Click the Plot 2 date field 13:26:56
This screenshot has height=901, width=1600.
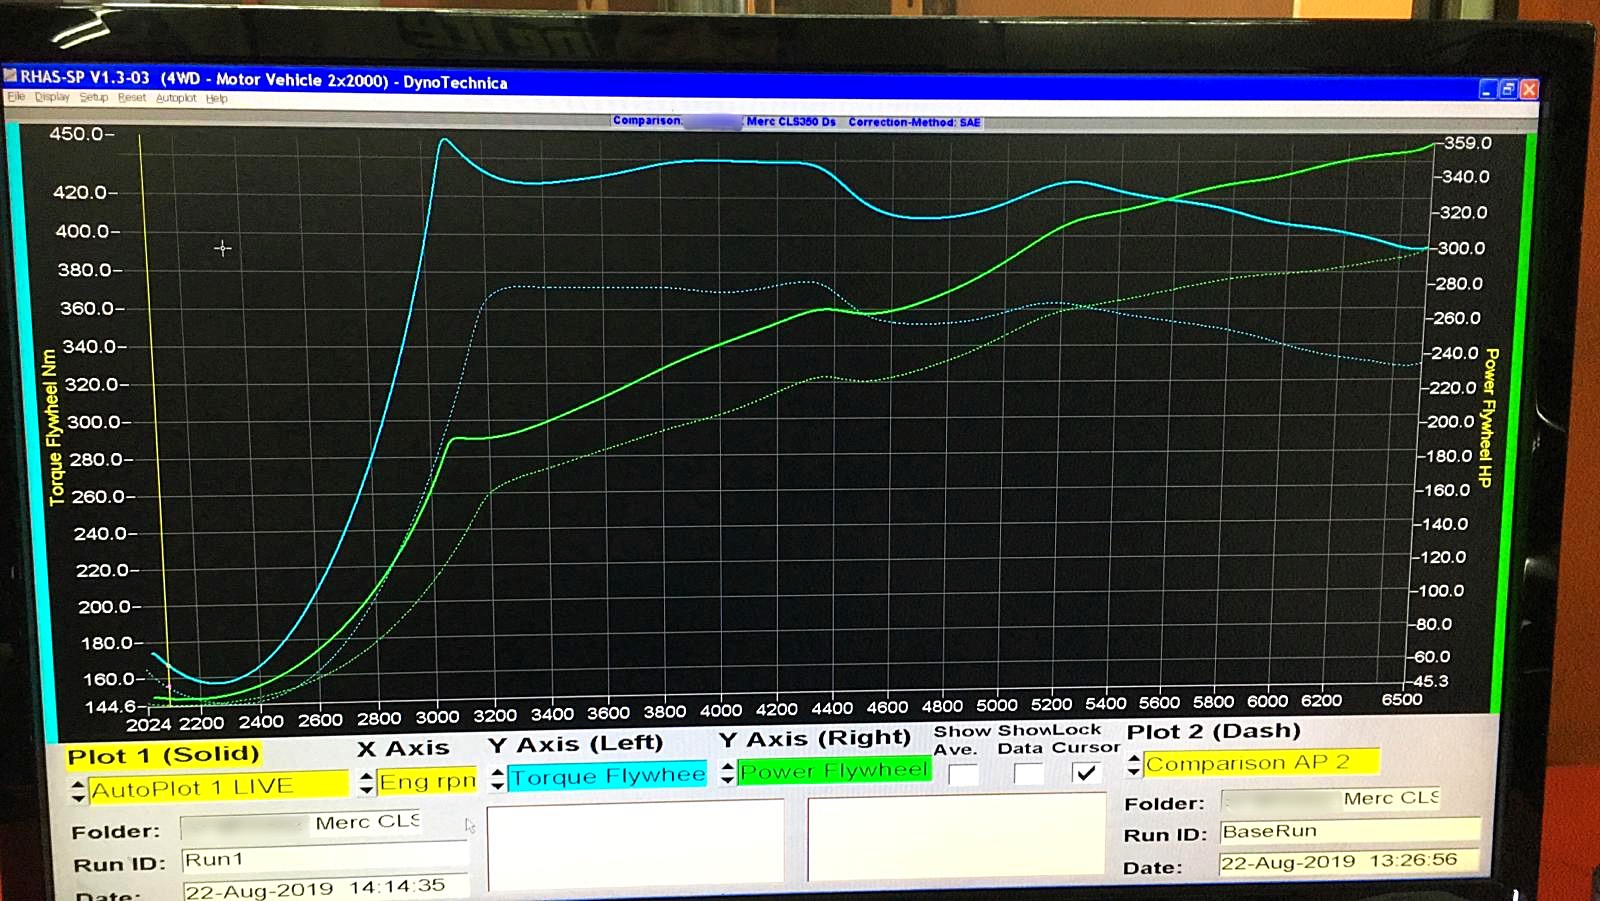click(x=1348, y=862)
